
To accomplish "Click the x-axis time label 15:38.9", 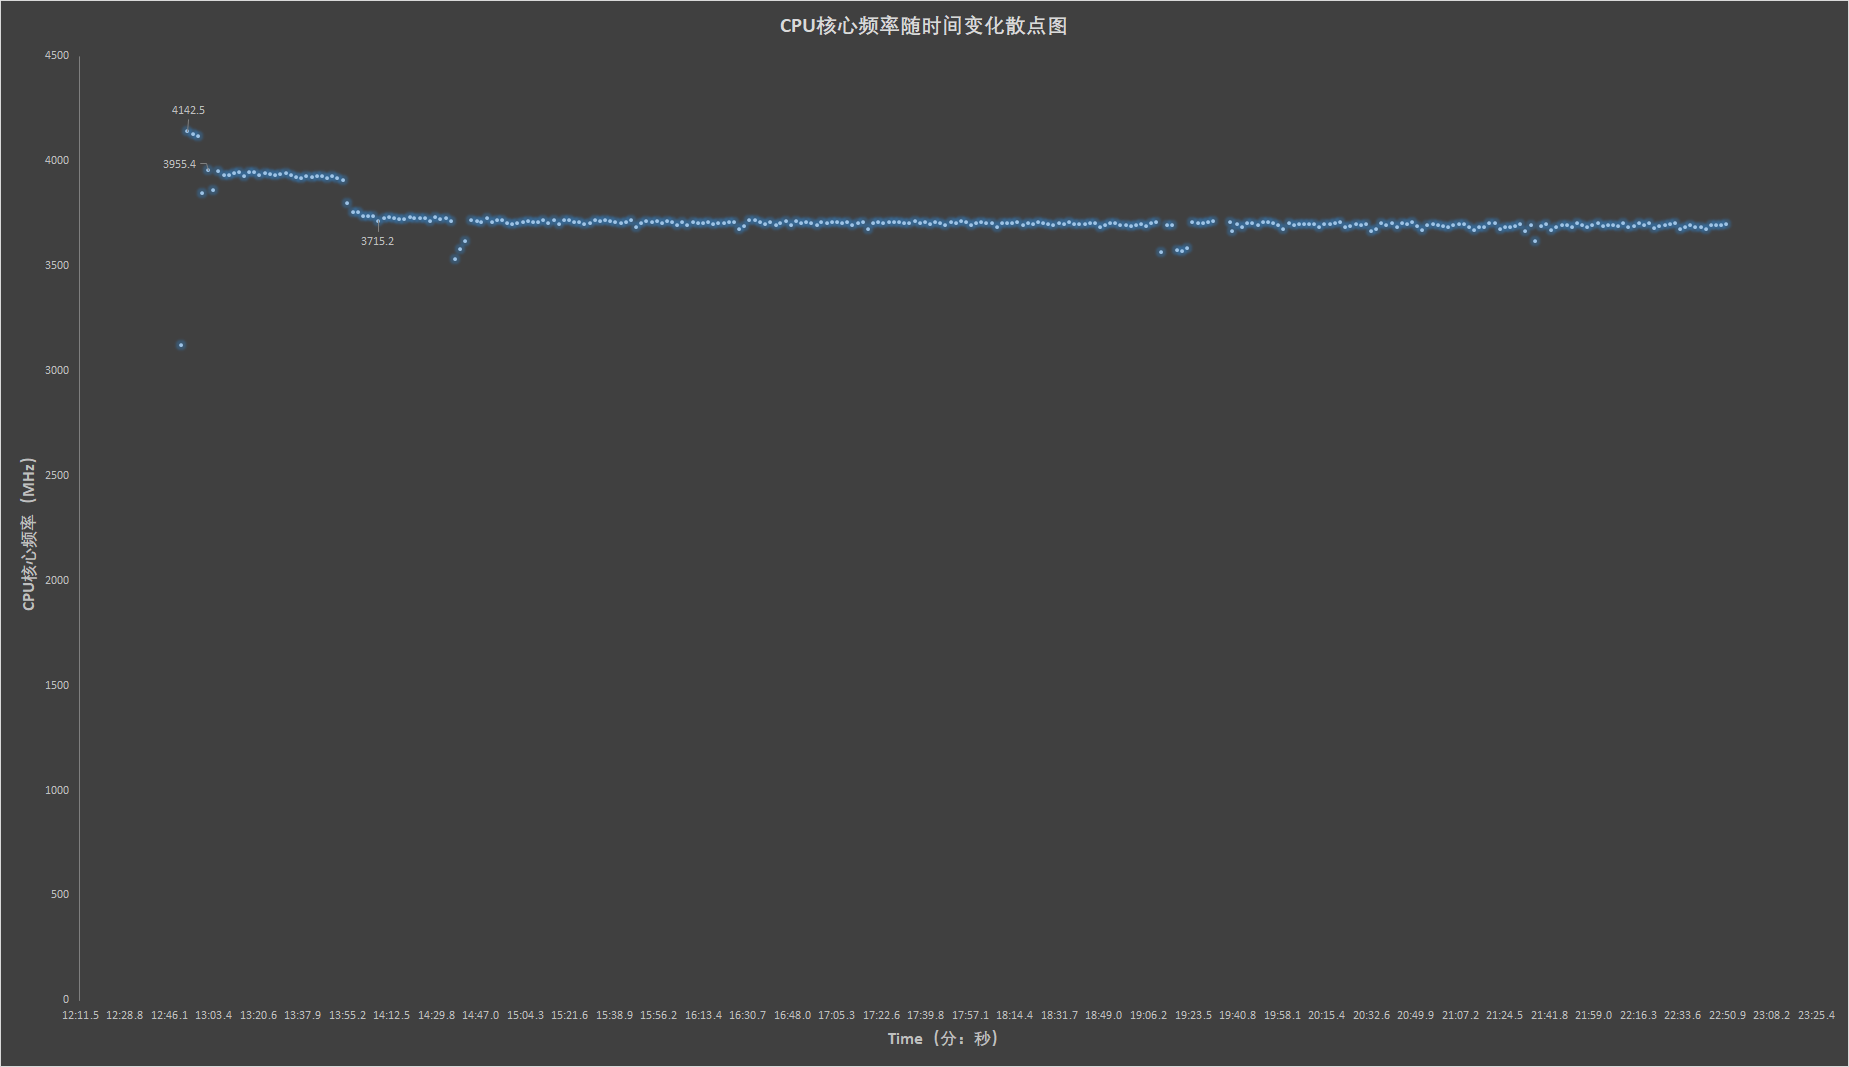I will click(x=614, y=1015).
